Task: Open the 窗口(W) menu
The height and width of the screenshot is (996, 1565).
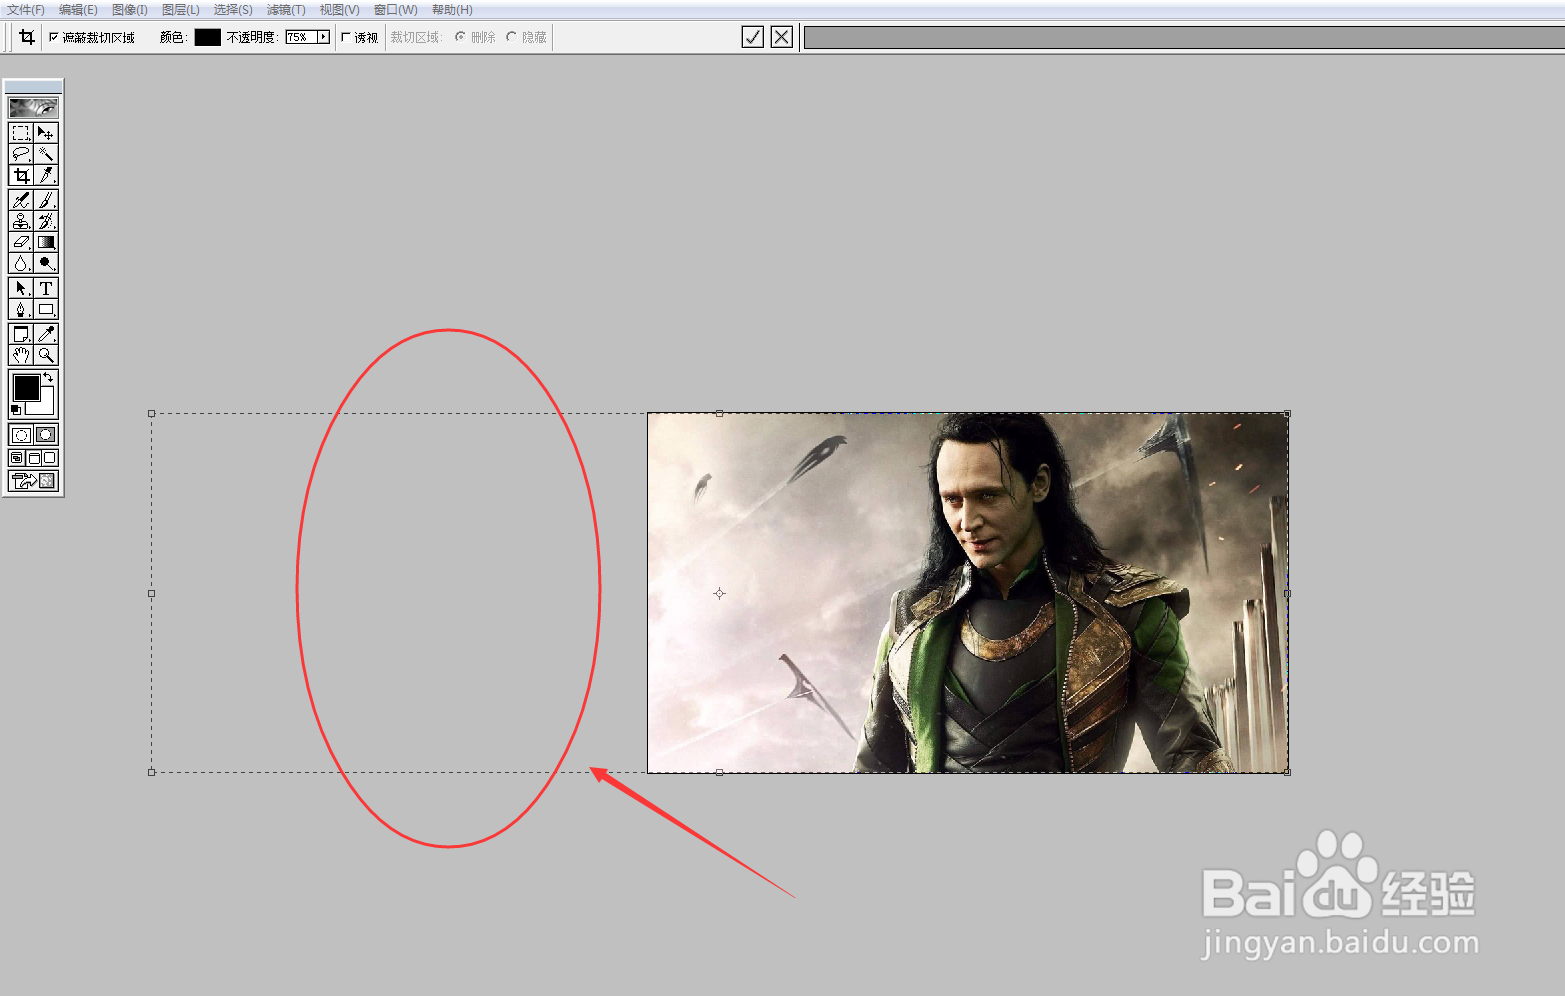Action: click(396, 10)
